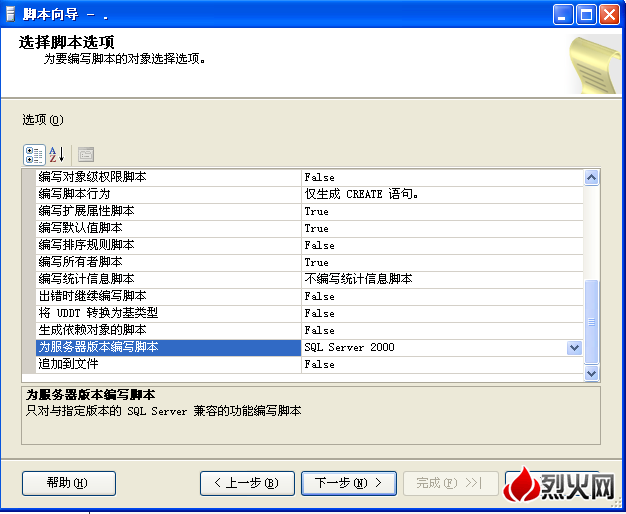
Task: Open the server version dropdown arrow
Action: point(574,347)
